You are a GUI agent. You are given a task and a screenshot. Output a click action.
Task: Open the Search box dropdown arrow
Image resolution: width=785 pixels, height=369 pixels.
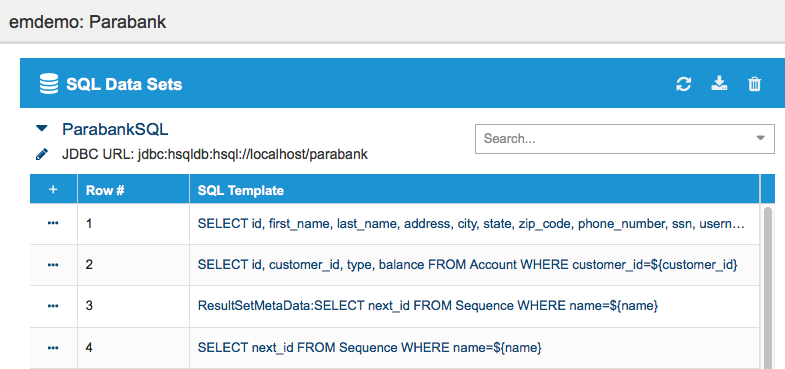761,138
